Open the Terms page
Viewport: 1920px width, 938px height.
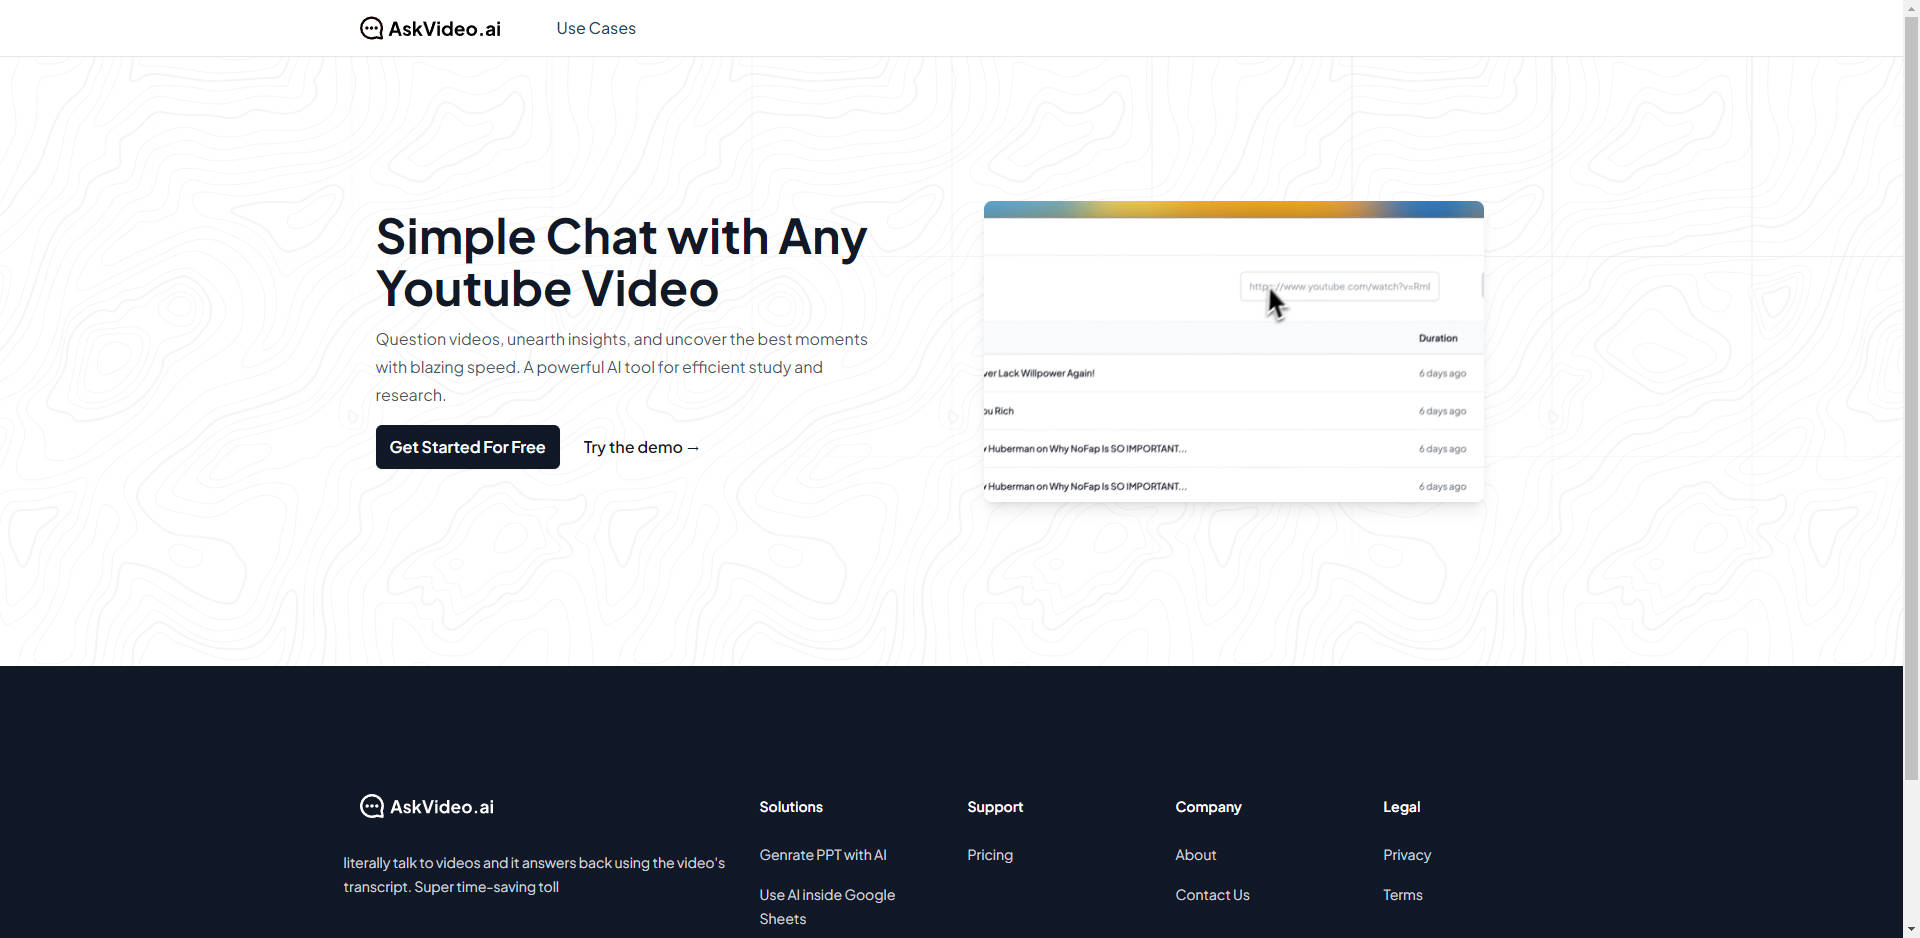click(1402, 895)
